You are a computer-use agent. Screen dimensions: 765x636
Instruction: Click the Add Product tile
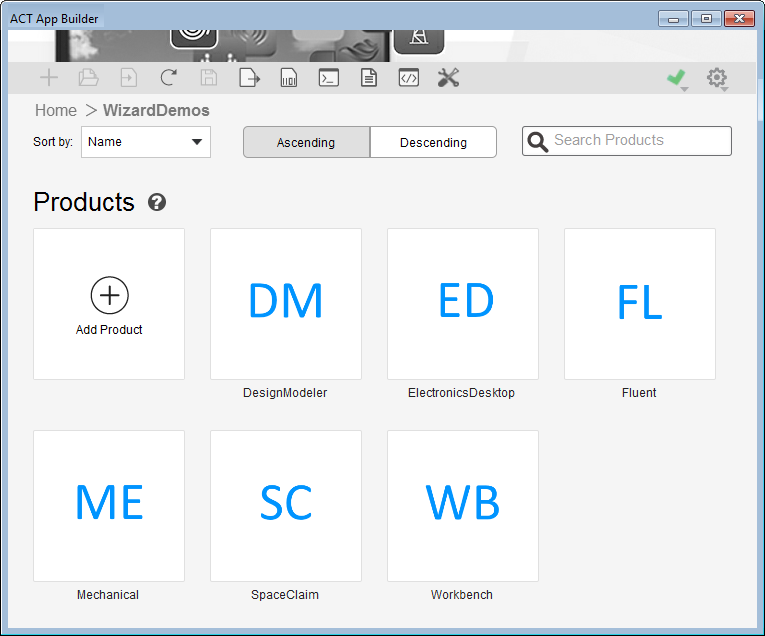109,304
